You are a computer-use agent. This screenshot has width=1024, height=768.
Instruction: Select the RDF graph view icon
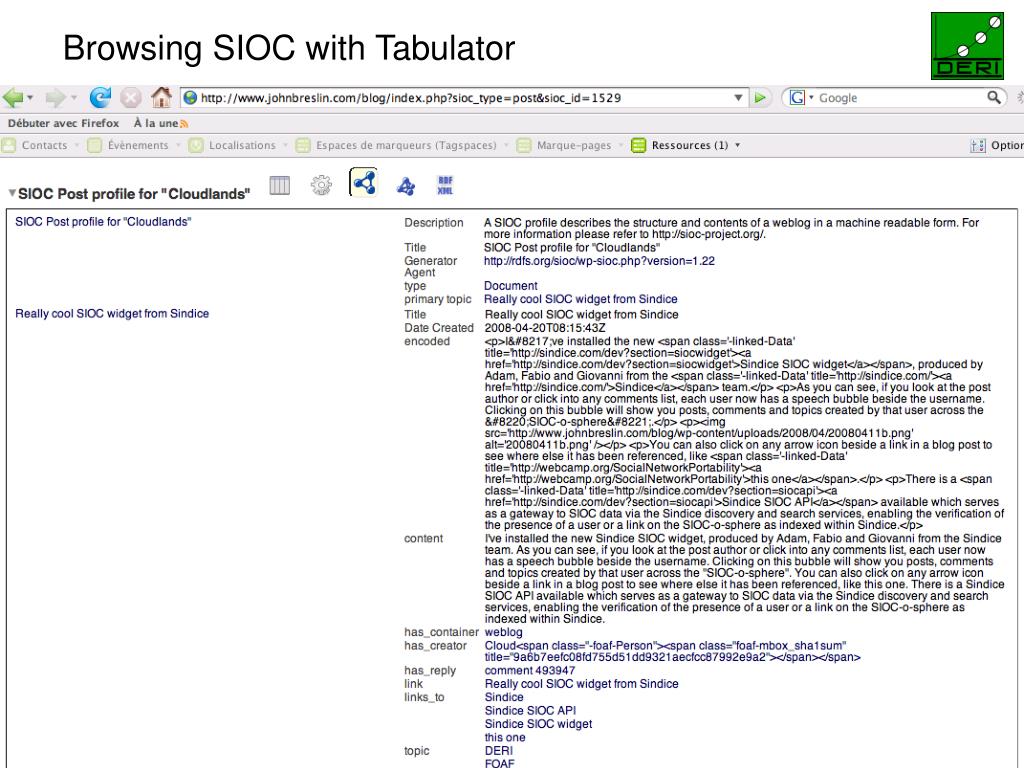(364, 182)
